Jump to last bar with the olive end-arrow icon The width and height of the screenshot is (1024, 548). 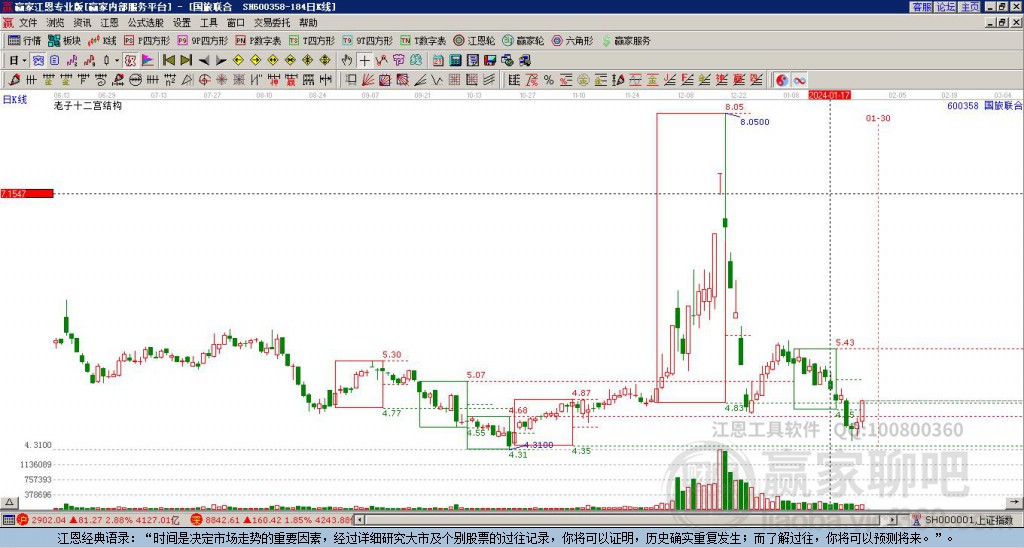186,61
